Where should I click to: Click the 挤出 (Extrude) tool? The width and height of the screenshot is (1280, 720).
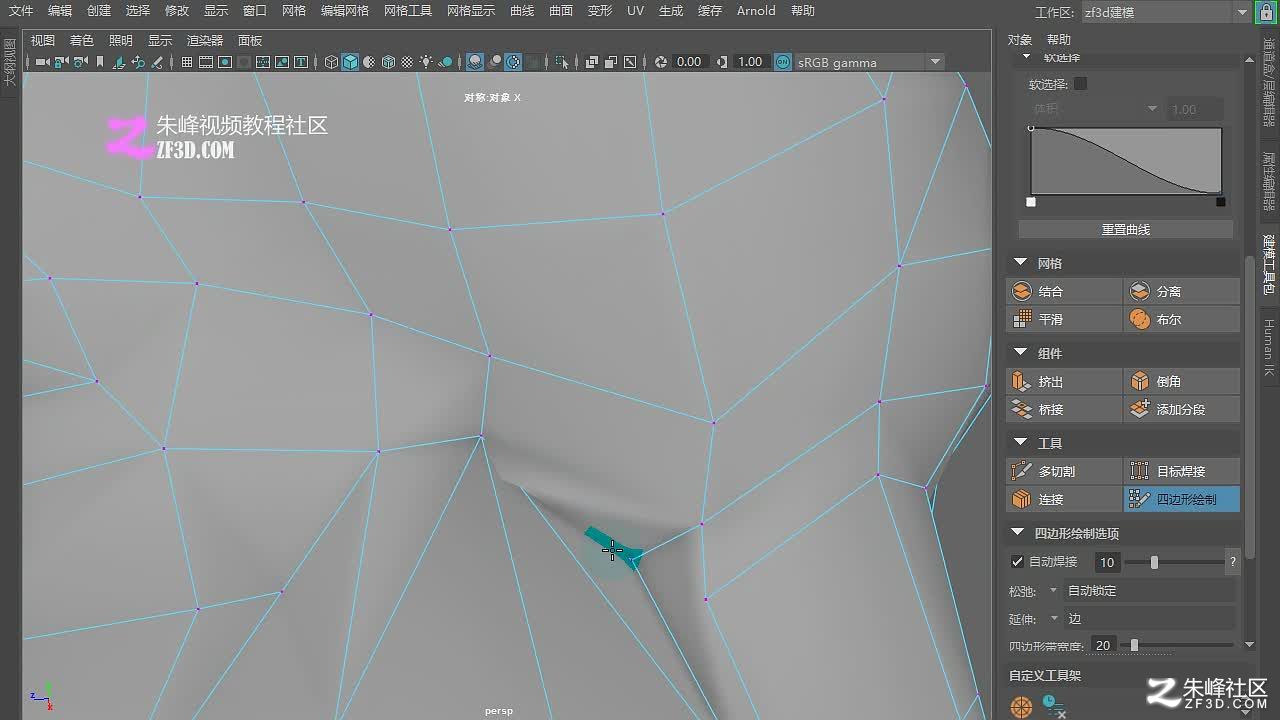click(x=1064, y=381)
